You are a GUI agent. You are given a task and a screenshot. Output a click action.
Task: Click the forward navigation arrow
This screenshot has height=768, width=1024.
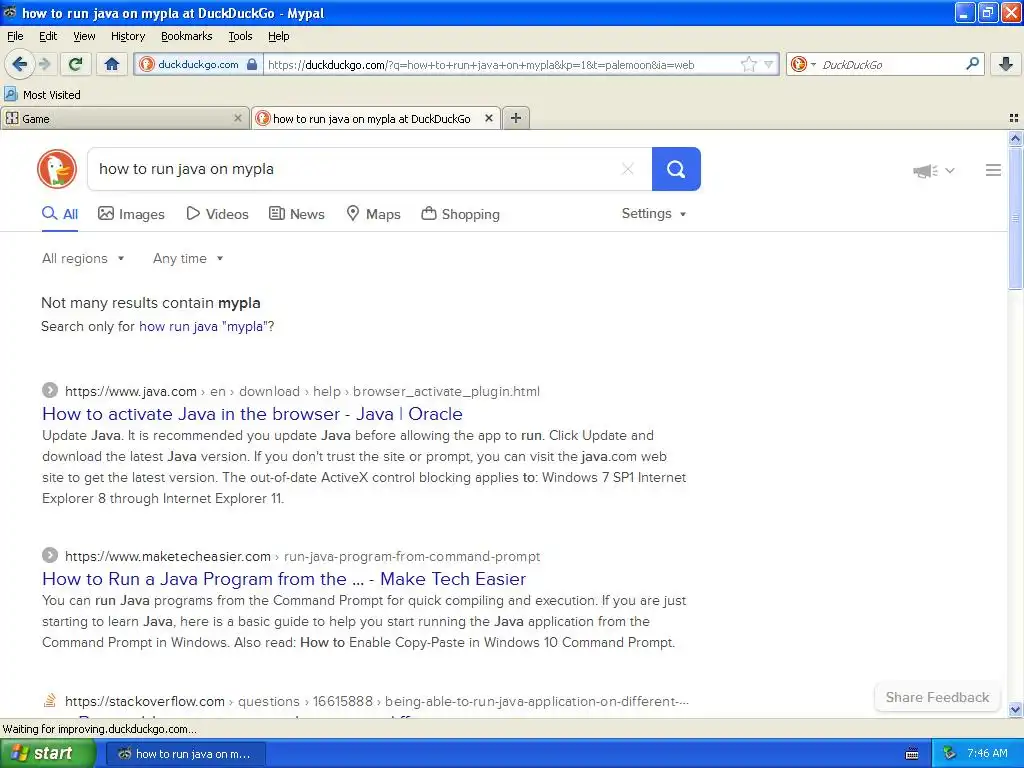click(45, 64)
